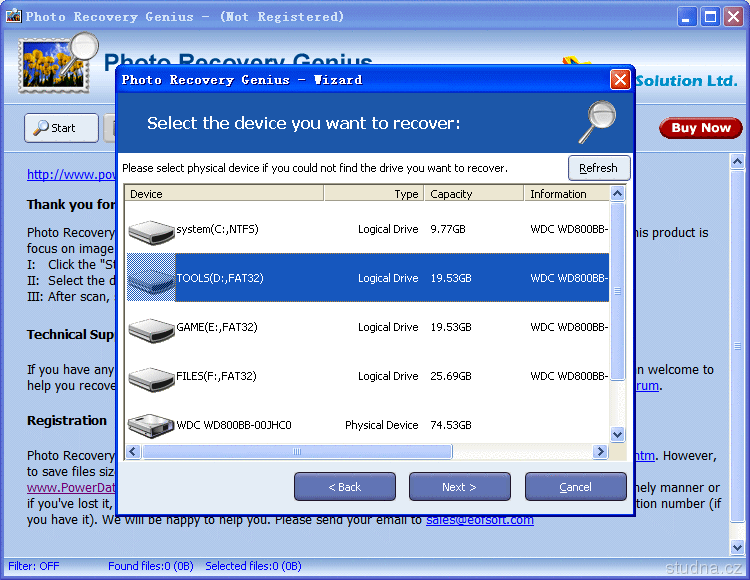Image resolution: width=750 pixels, height=580 pixels.
Task: Click Physical Device type cell
Action: (382, 425)
